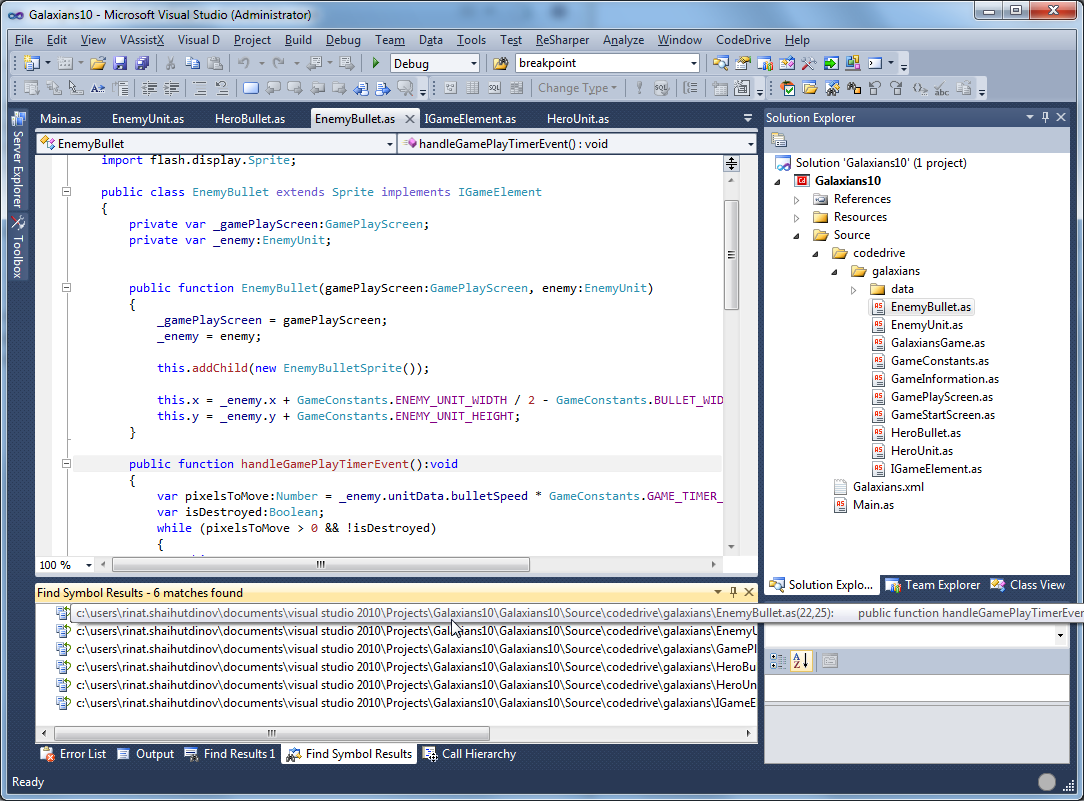The height and width of the screenshot is (801, 1084).
Task: Save the current file with floppy icon
Action: tap(120, 64)
